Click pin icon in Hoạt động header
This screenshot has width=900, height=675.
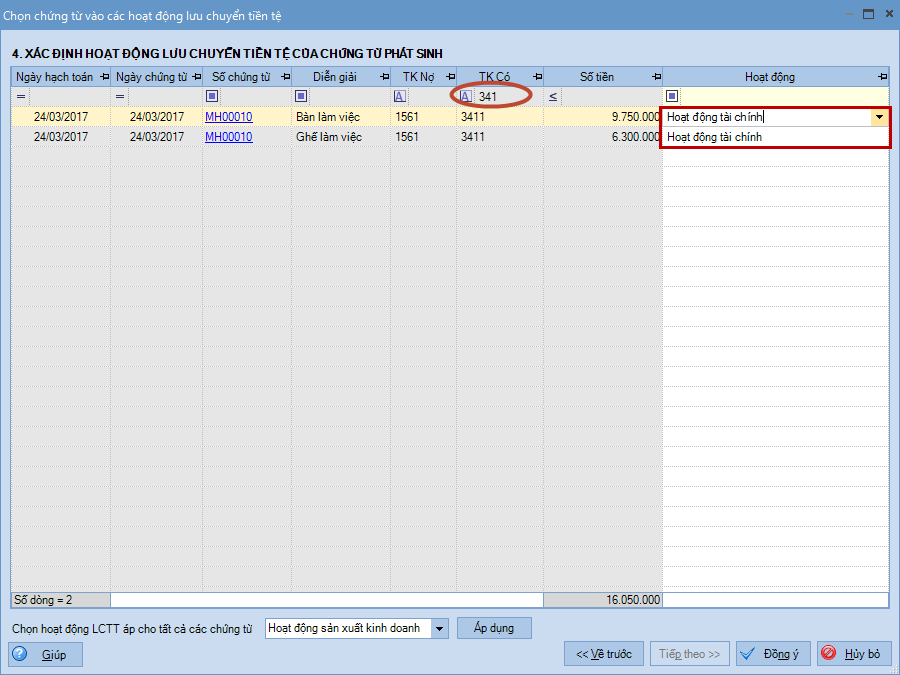[x=882, y=77]
